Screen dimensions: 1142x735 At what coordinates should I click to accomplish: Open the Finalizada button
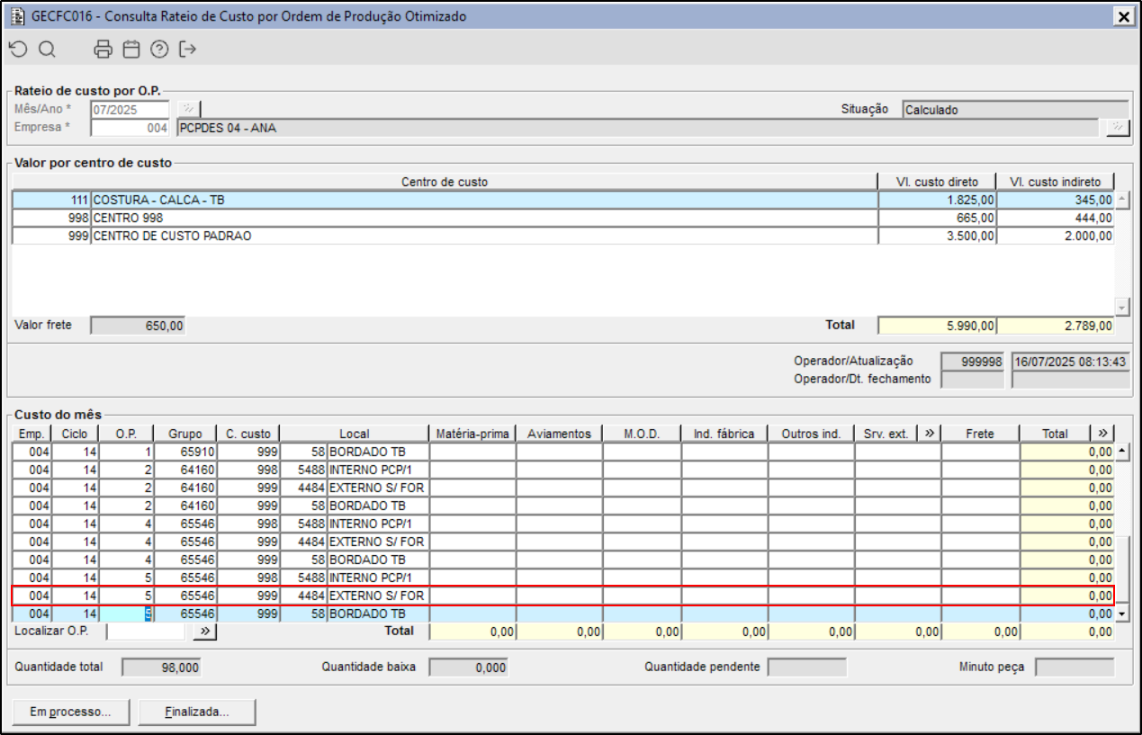pos(197,712)
